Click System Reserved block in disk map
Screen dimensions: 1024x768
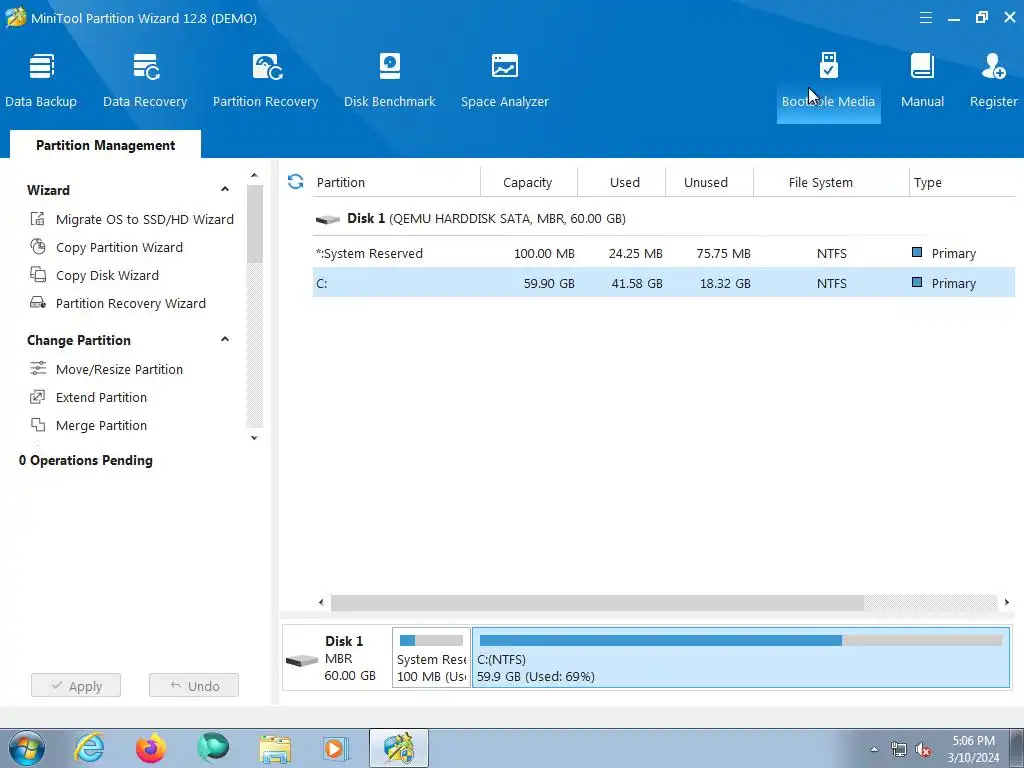pyautogui.click(x=431, y=658)
